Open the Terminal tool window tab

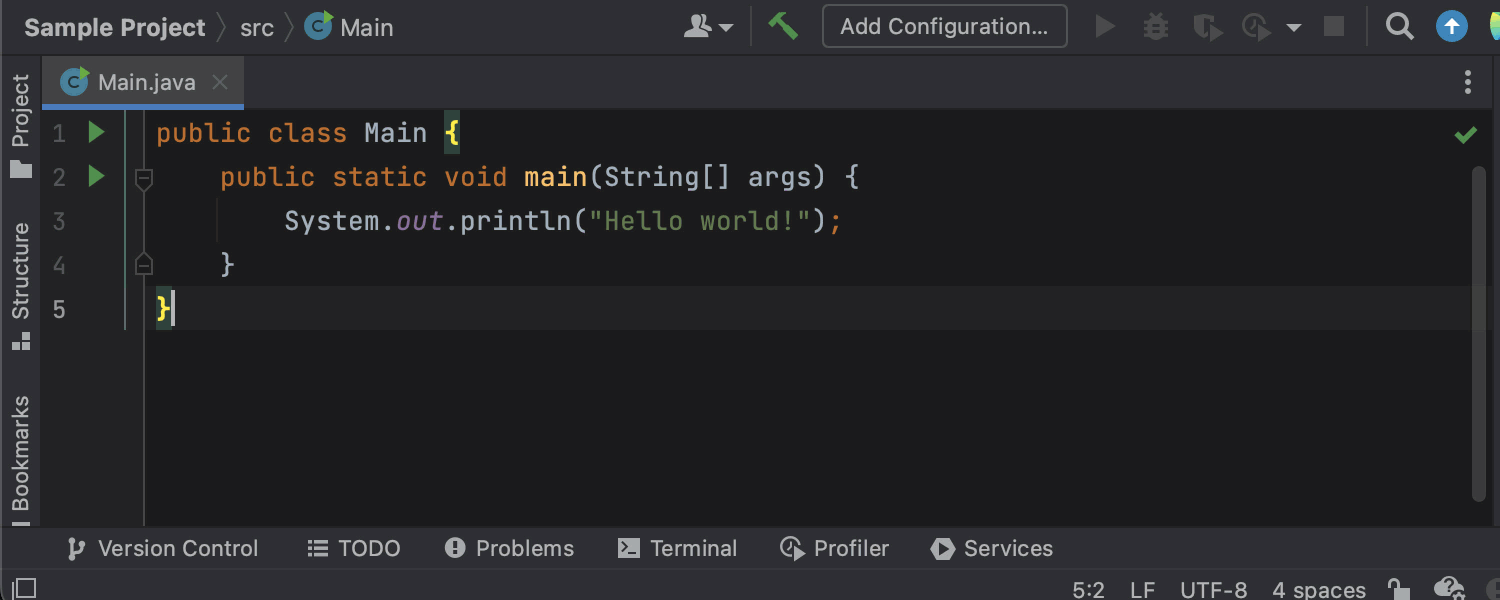point(678,548)
